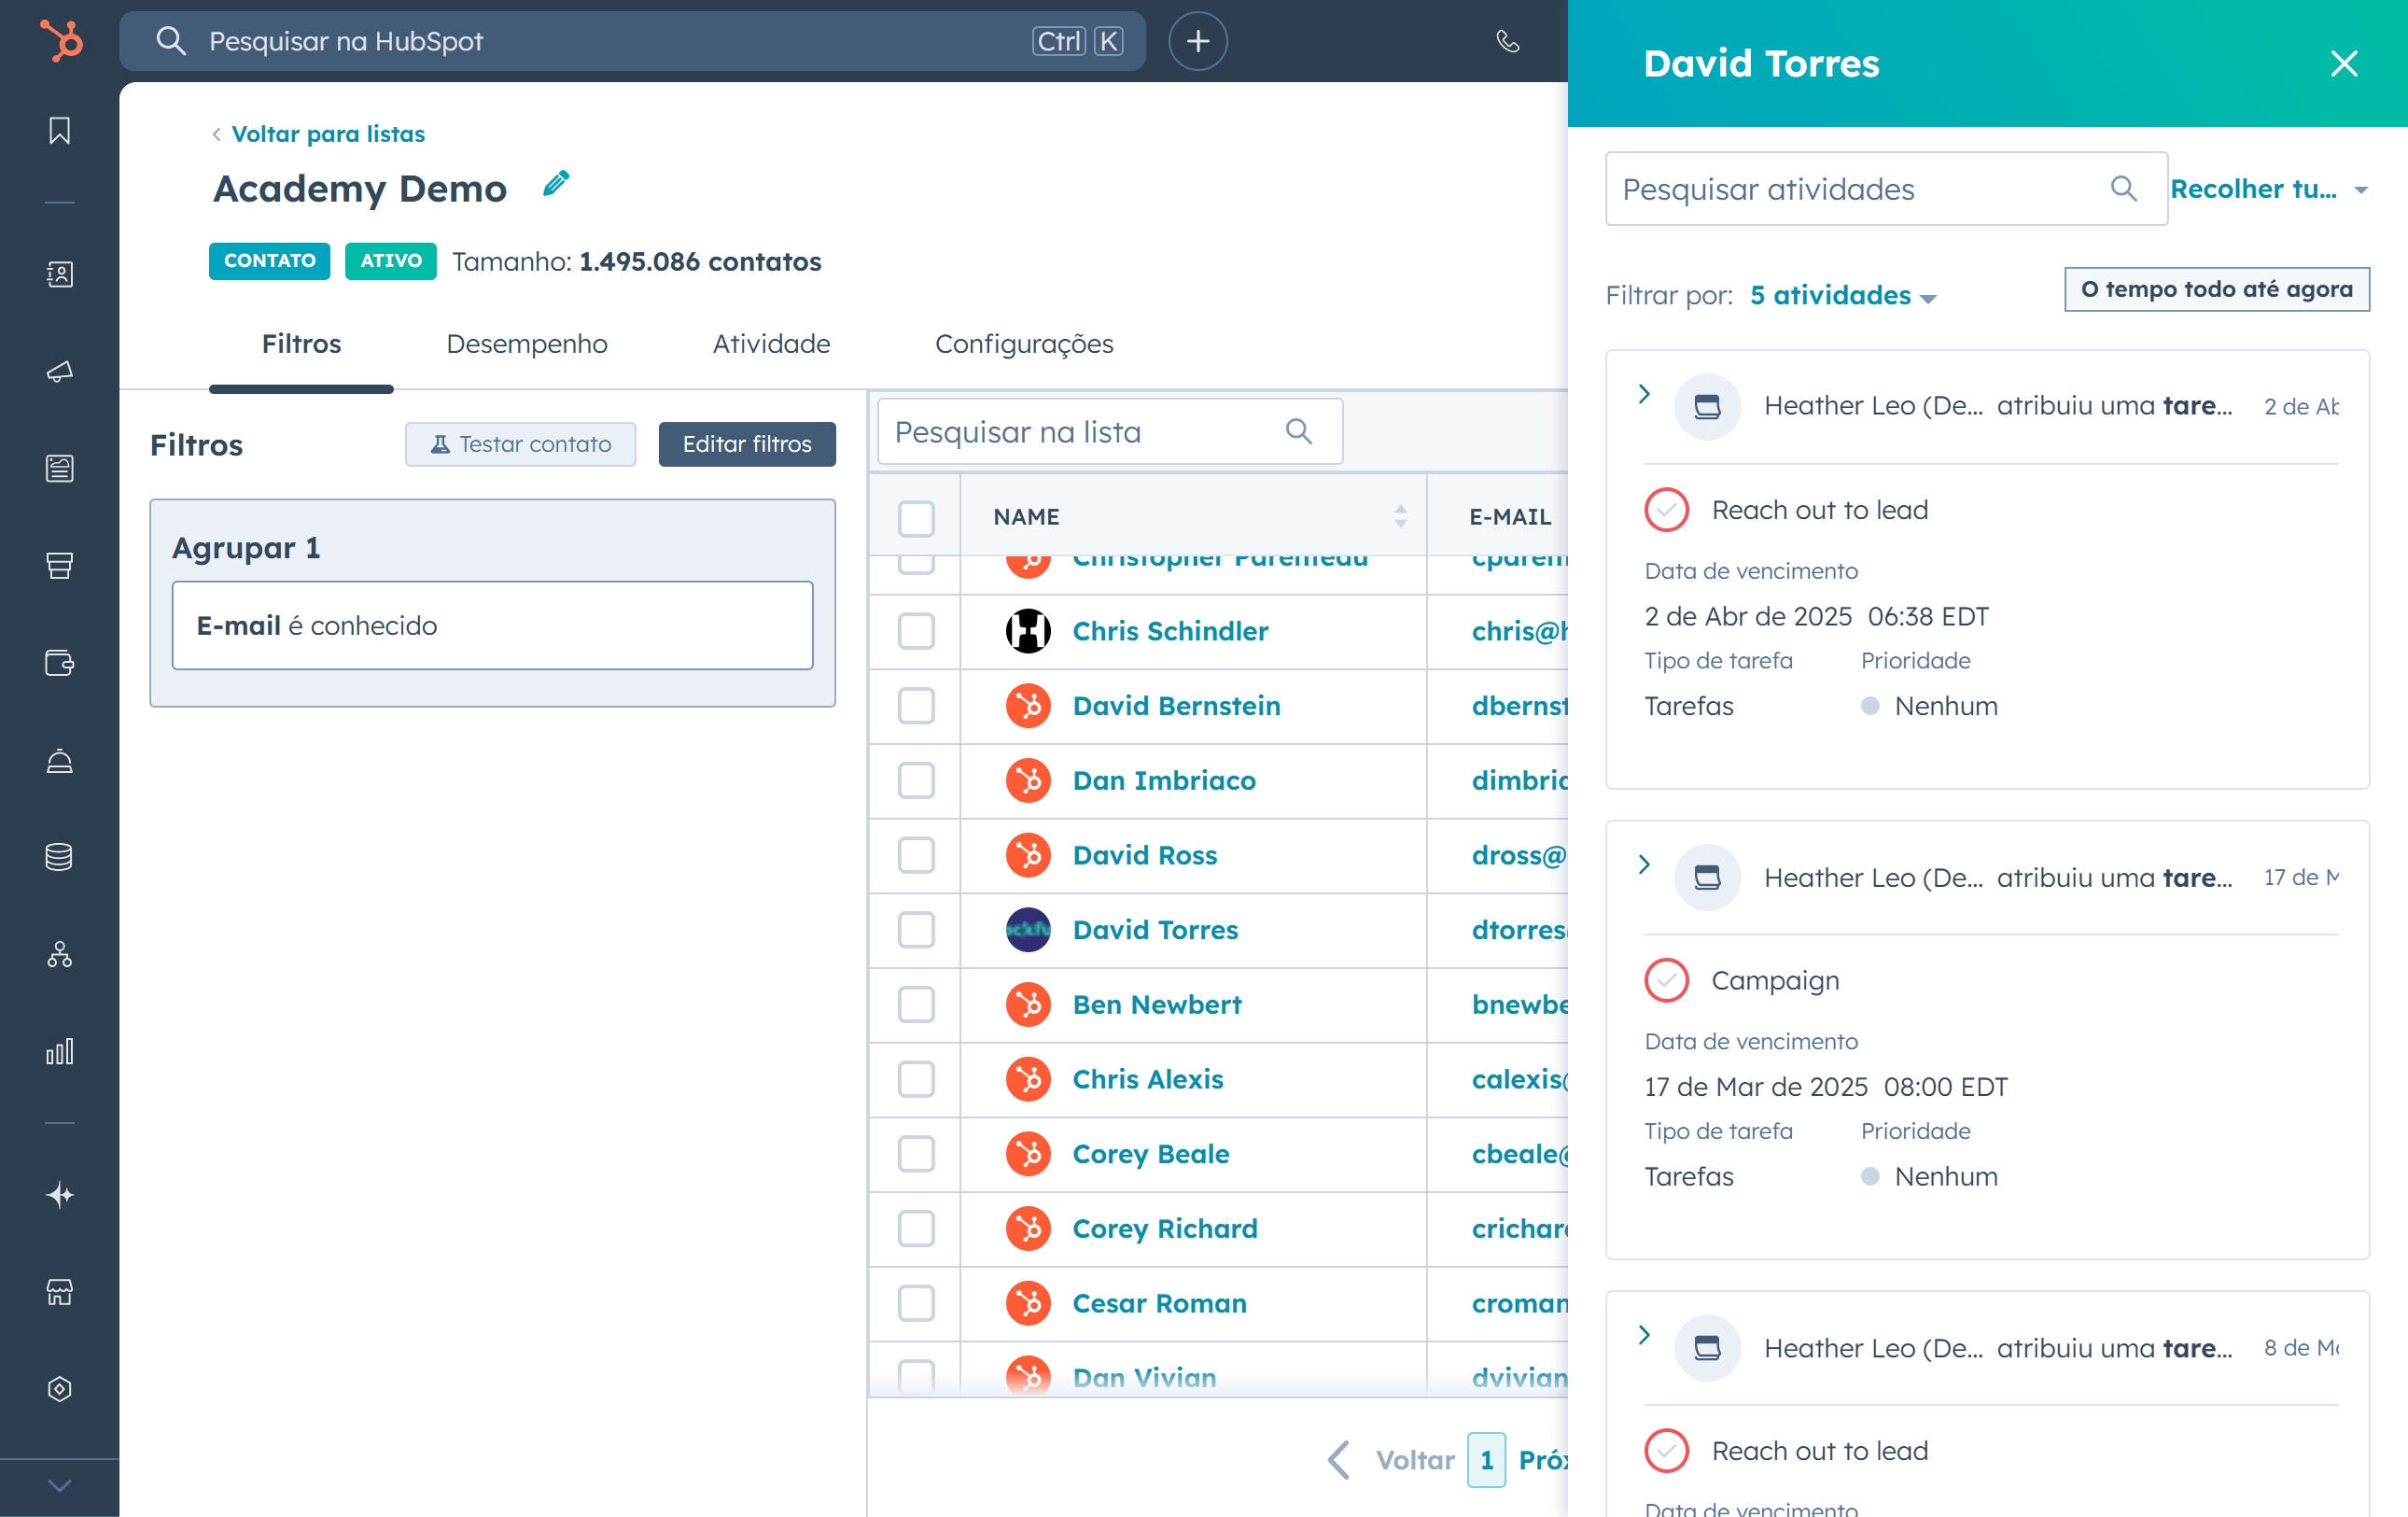The width and height of the screenshot is (2408, 1517).
Task: Toggle the select-all checkbox in the table header
Action: point(916,517)
